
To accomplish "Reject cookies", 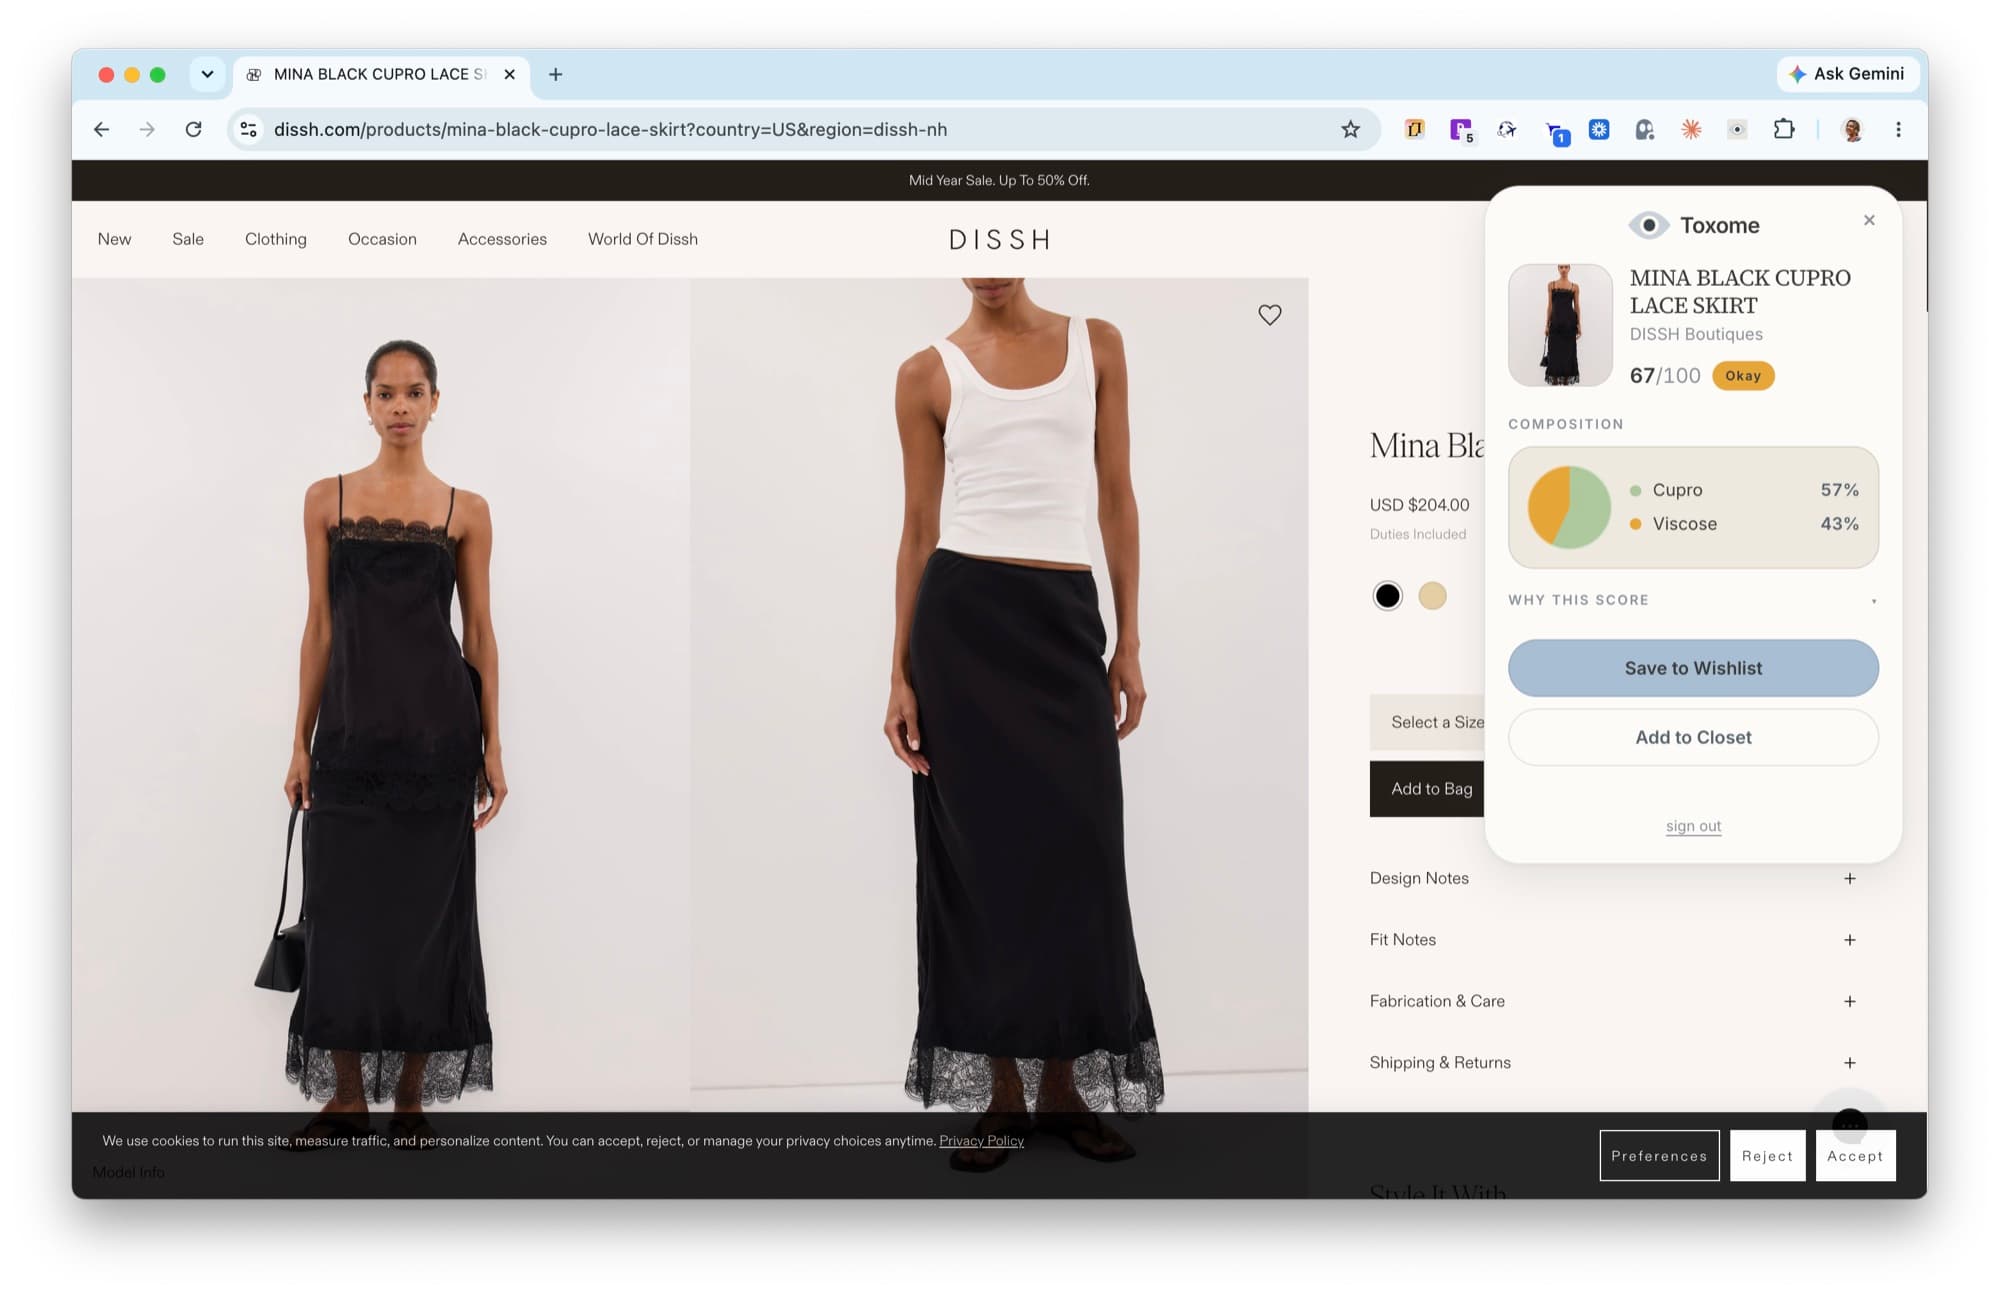I will tap(1767, 1156).
